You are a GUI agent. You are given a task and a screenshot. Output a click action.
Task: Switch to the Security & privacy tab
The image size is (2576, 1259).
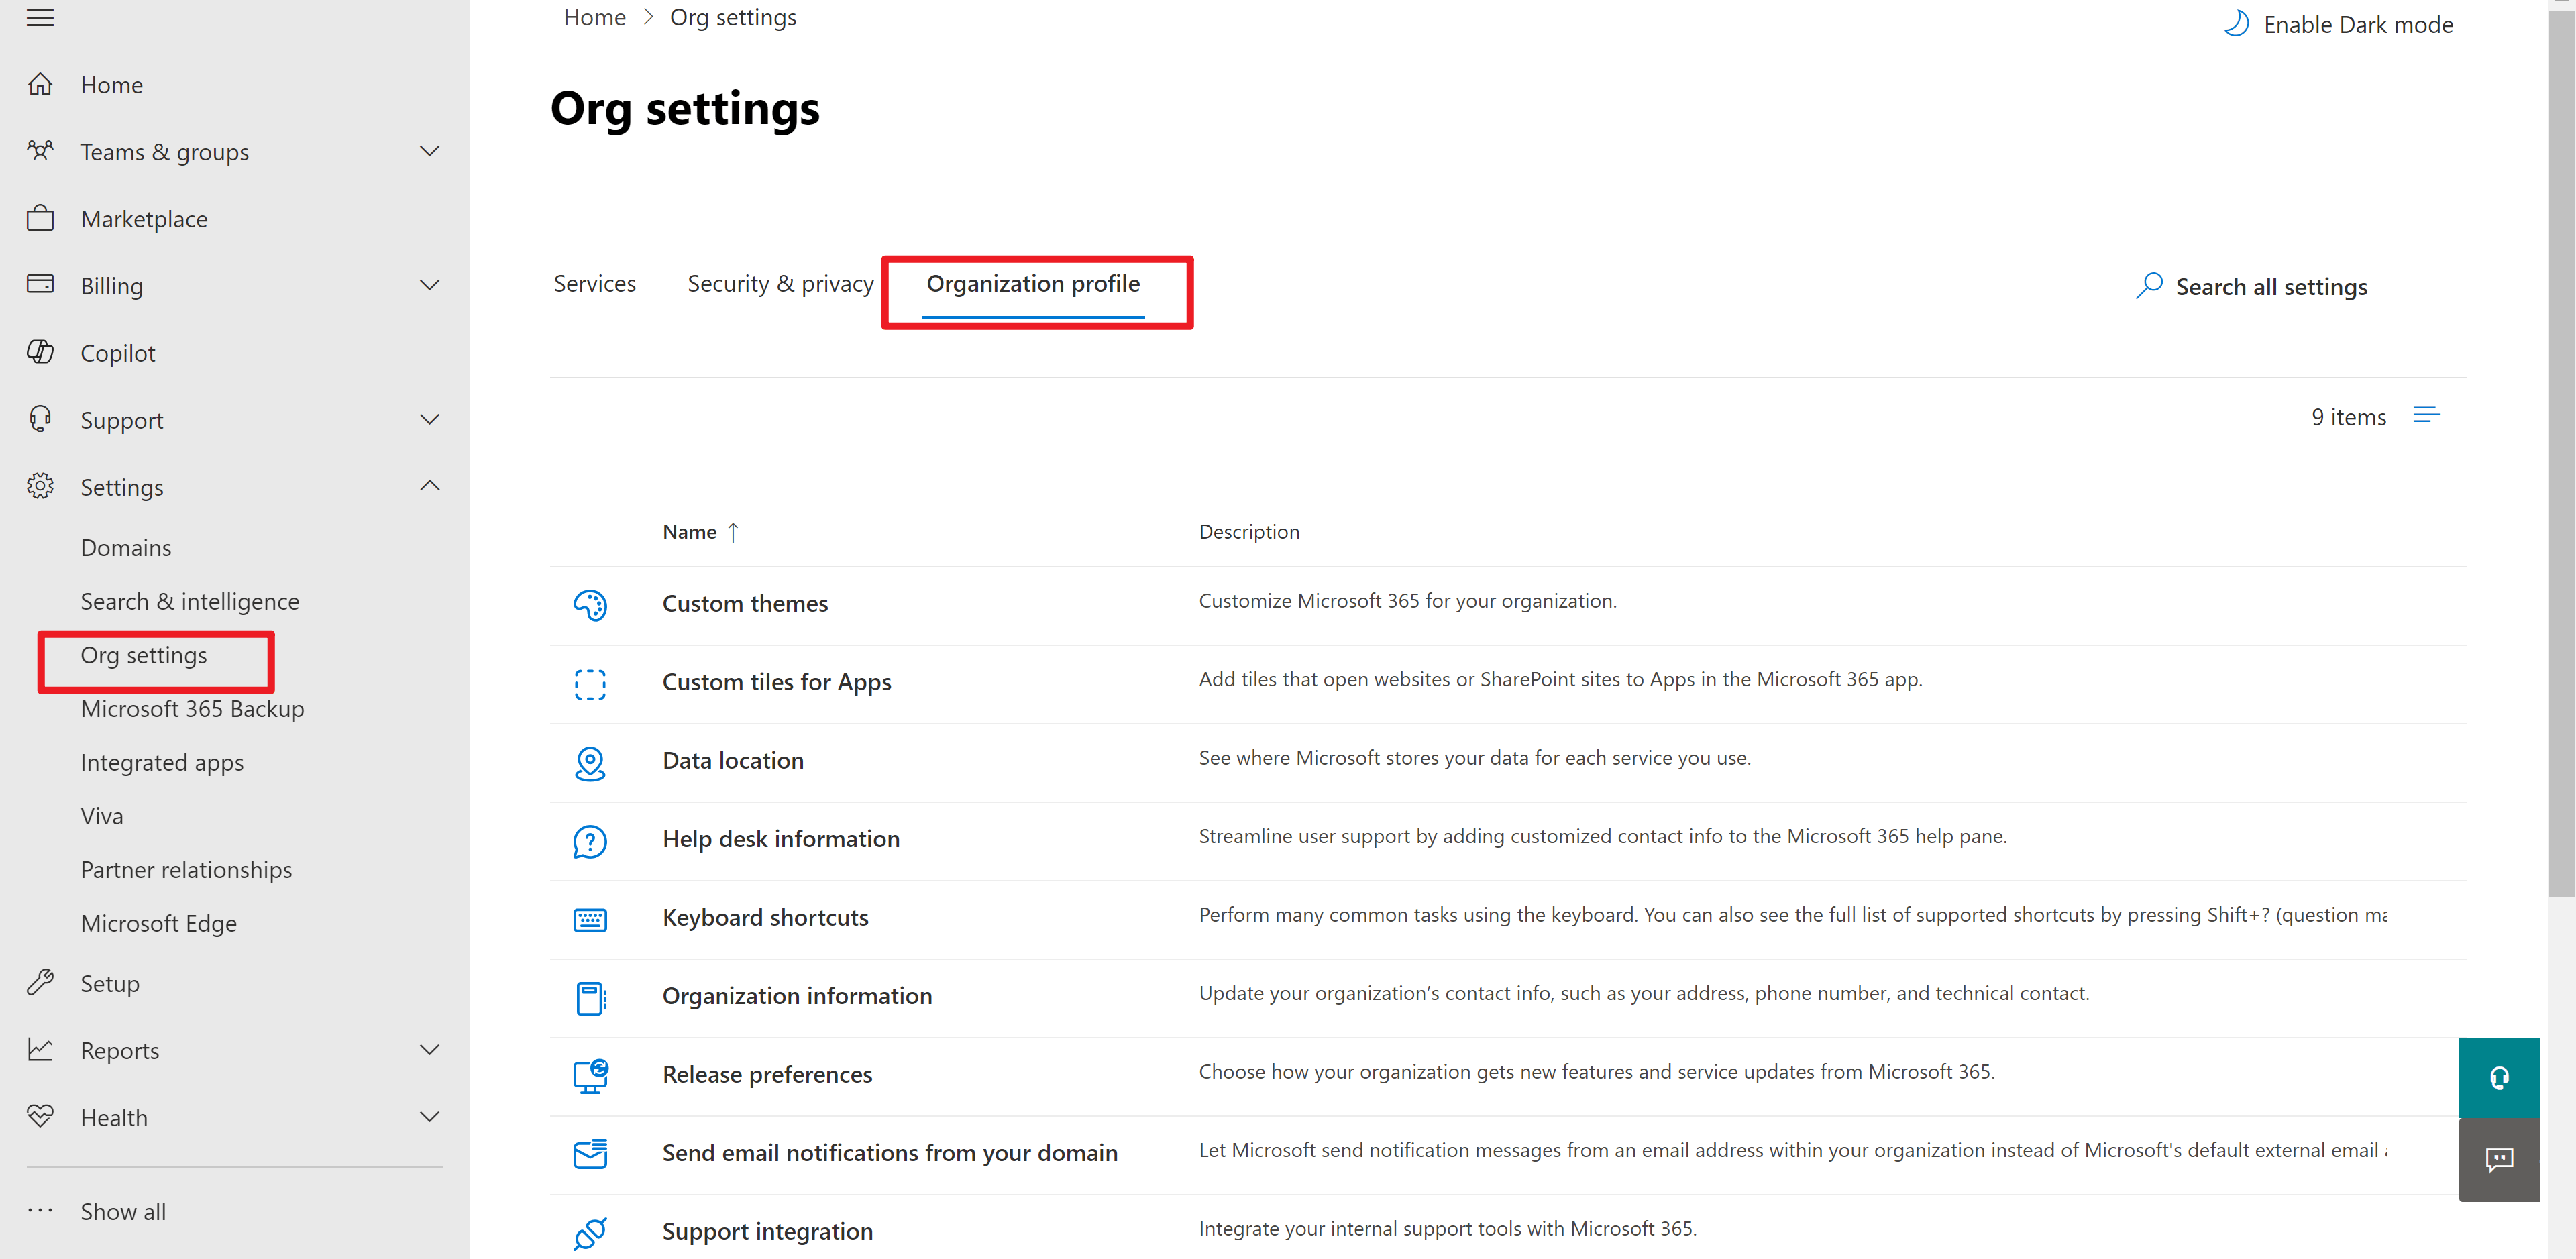780,284
